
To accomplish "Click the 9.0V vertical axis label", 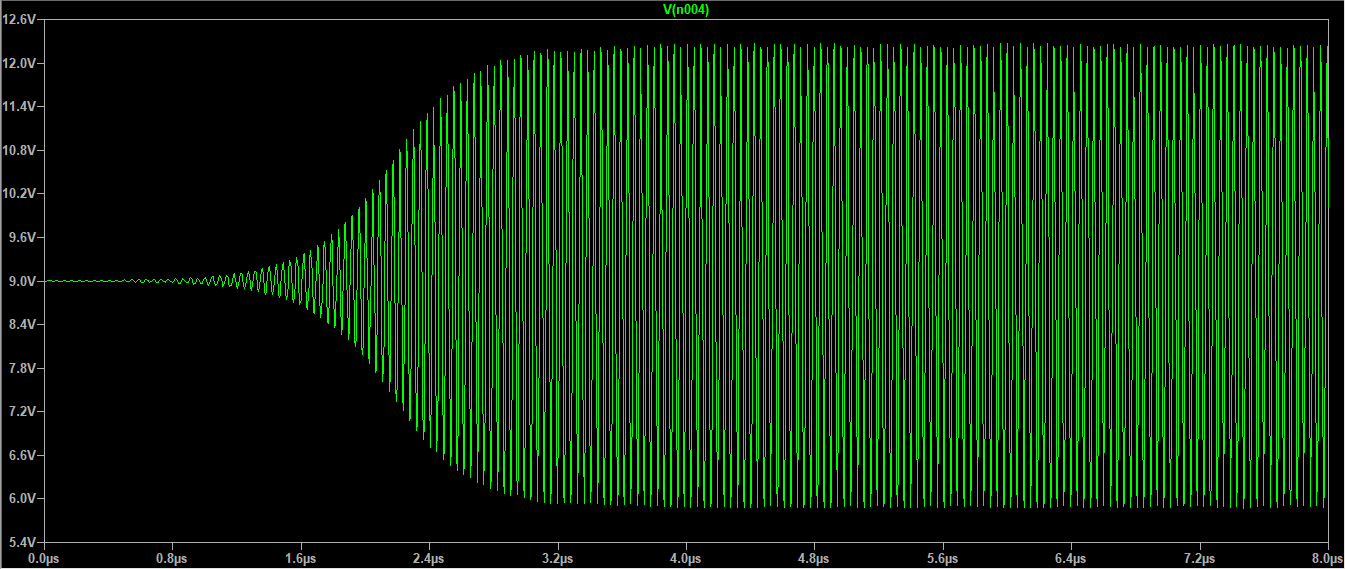I will (24, 281).
